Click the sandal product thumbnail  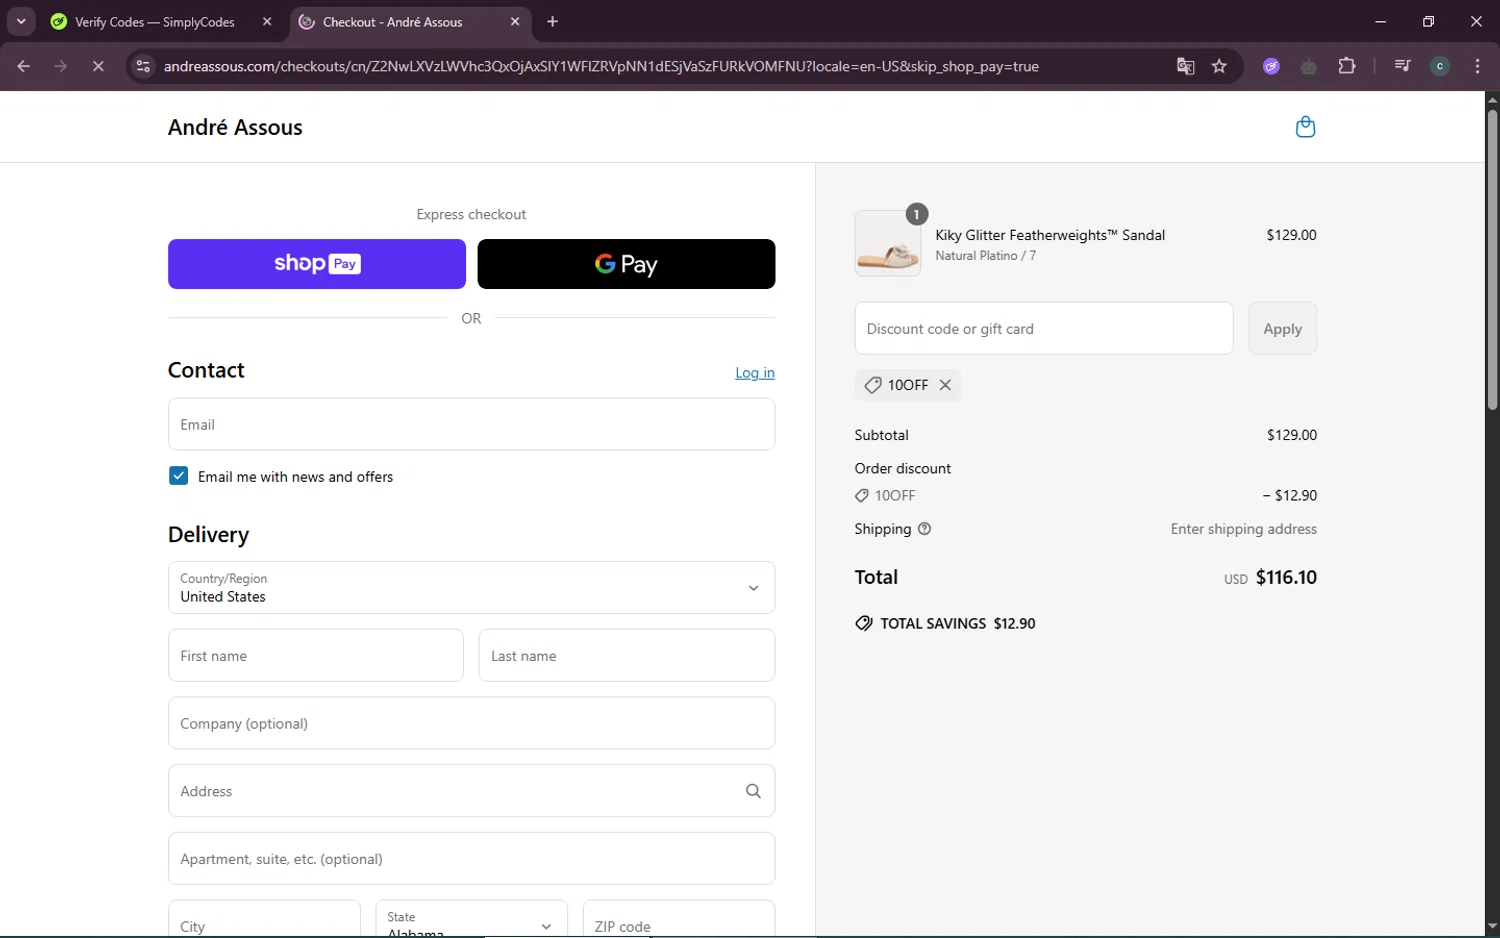[x=888, y=243]
